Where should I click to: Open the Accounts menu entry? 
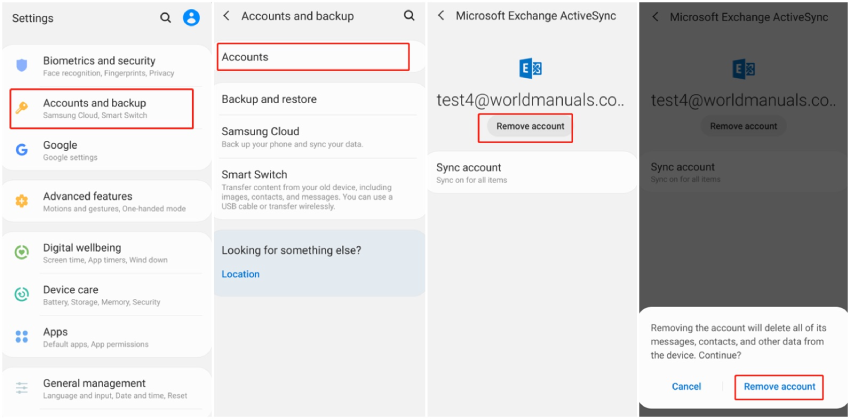pos(313,57)
